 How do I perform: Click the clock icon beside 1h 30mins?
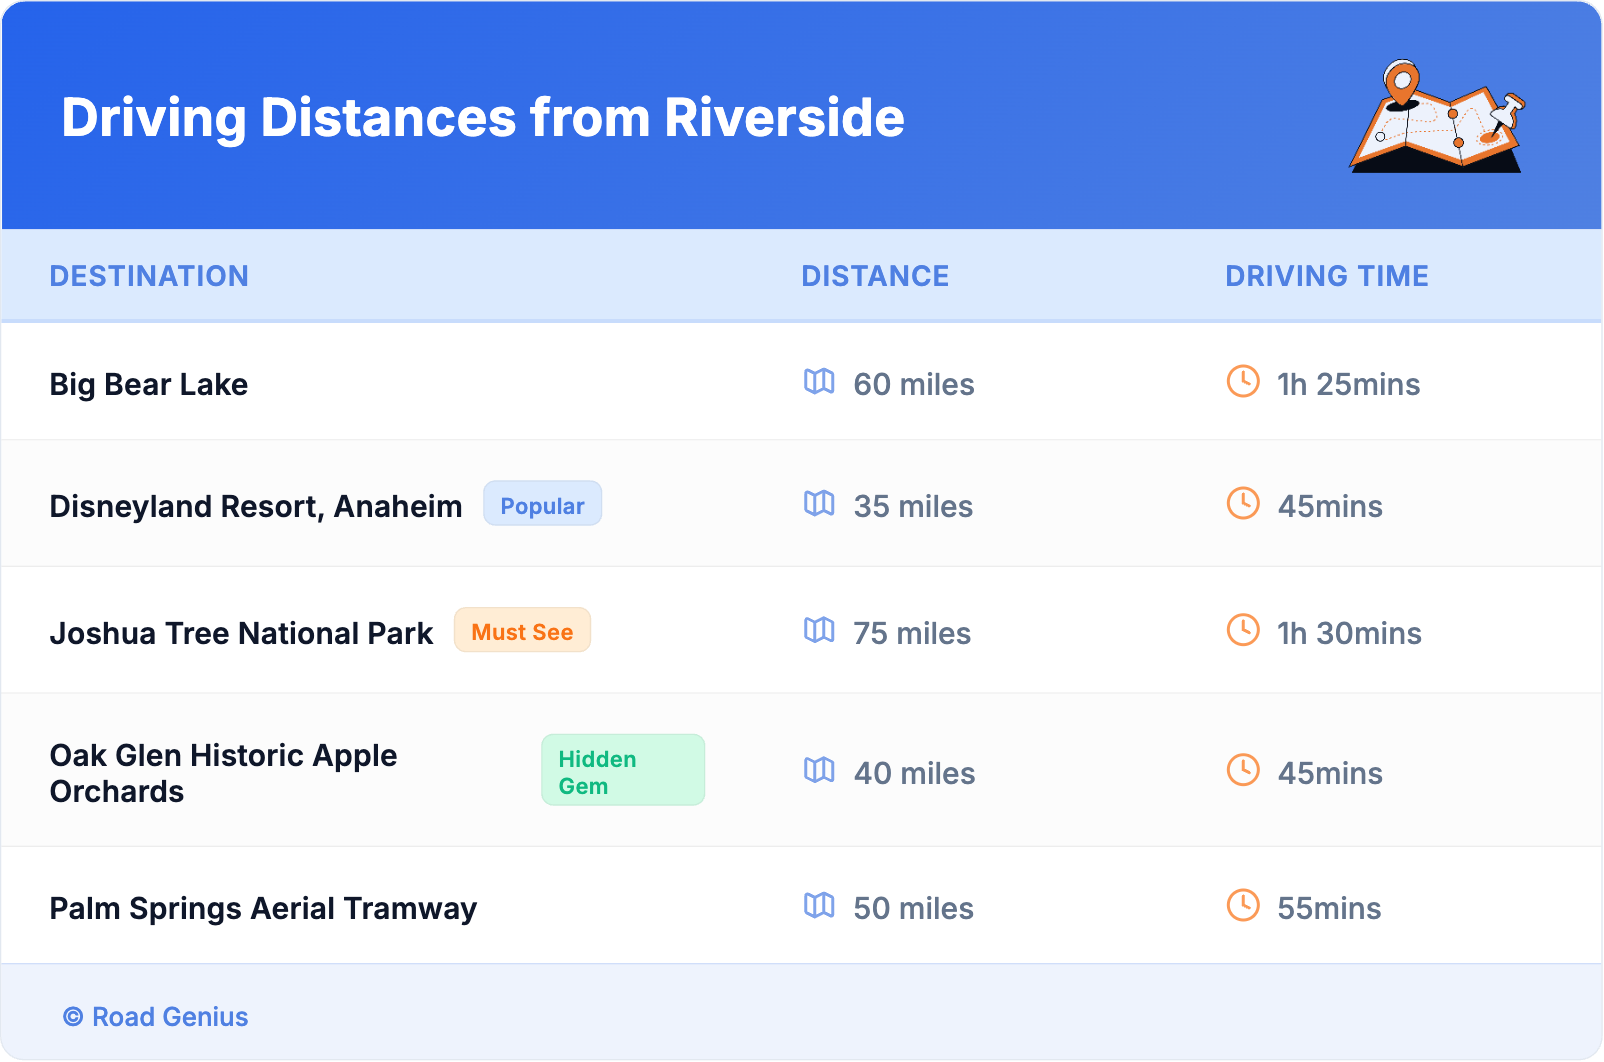1243,631
